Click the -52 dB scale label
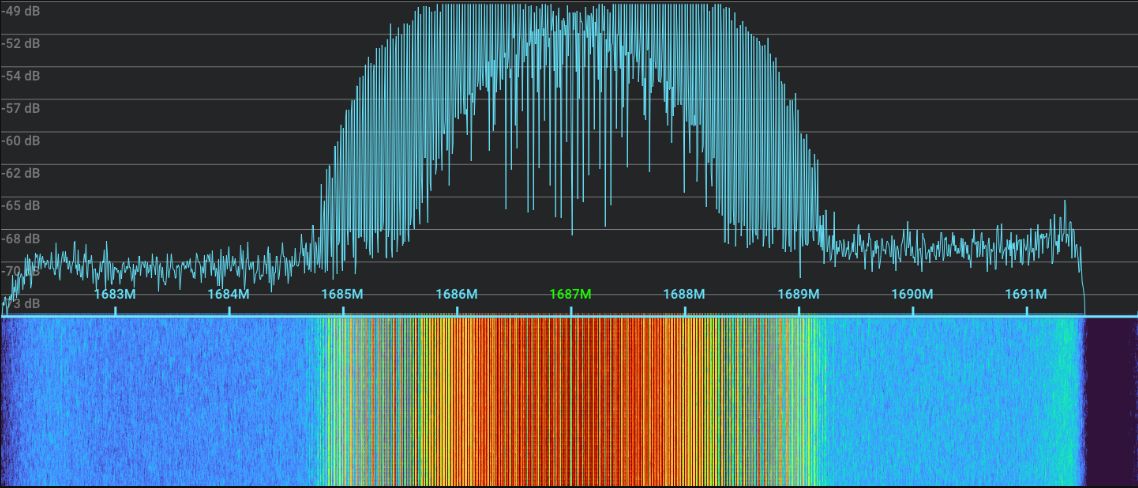 point(20,43)
